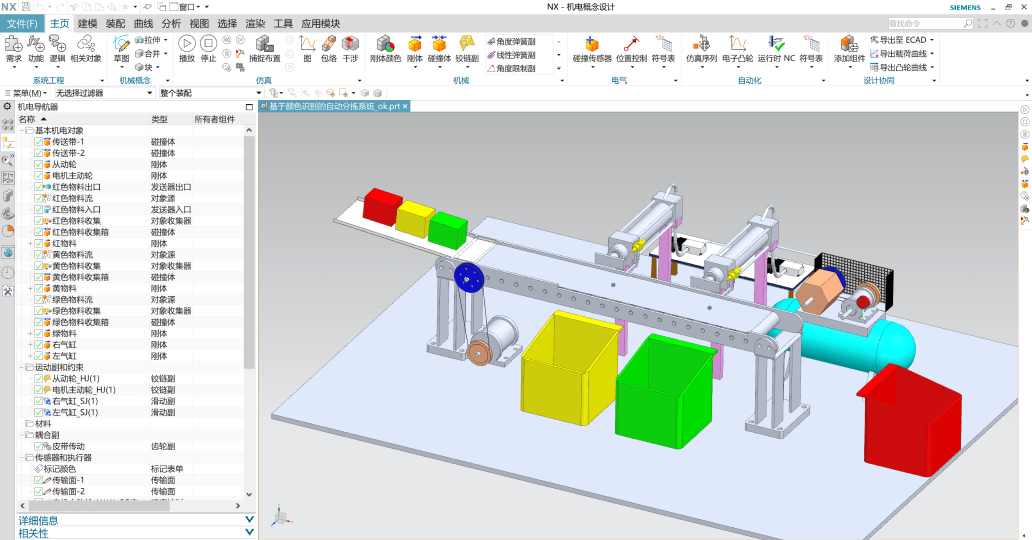Select 角度限制副 in the 机械 gallery
This screenshot has width=1032, height=540.
click(511, 68)
